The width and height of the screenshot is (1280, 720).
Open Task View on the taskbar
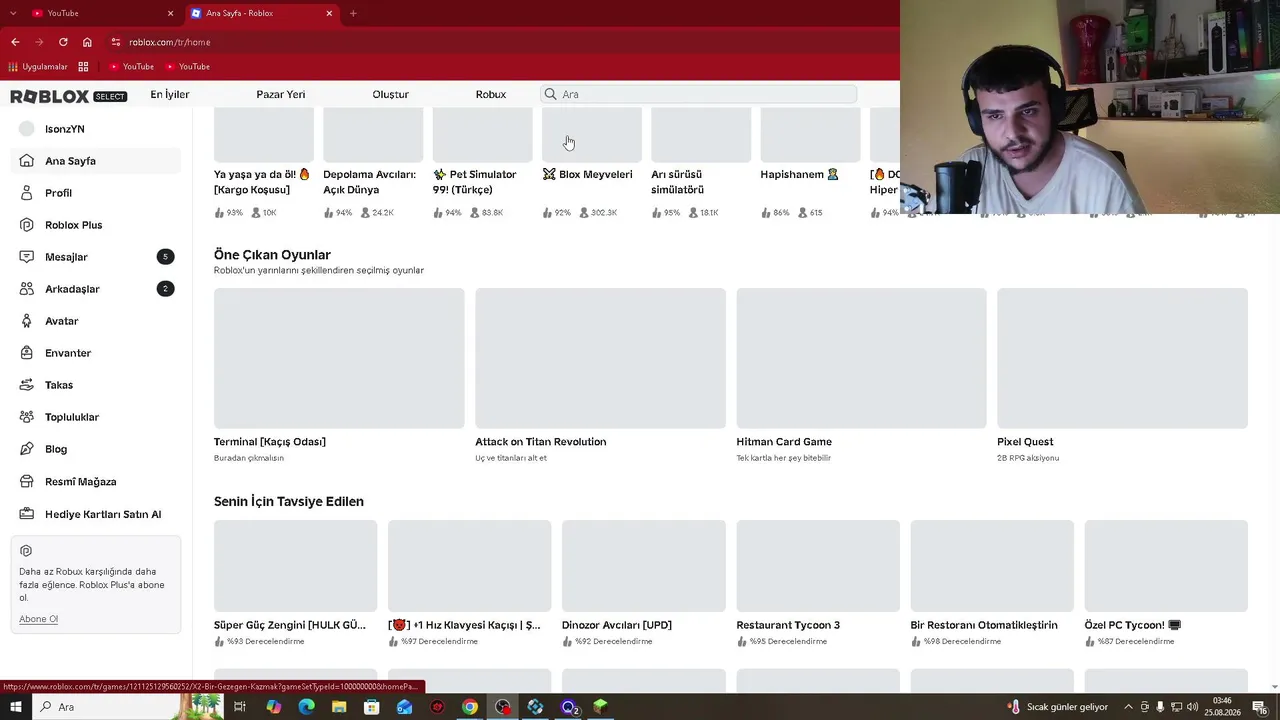click(240, 707)
